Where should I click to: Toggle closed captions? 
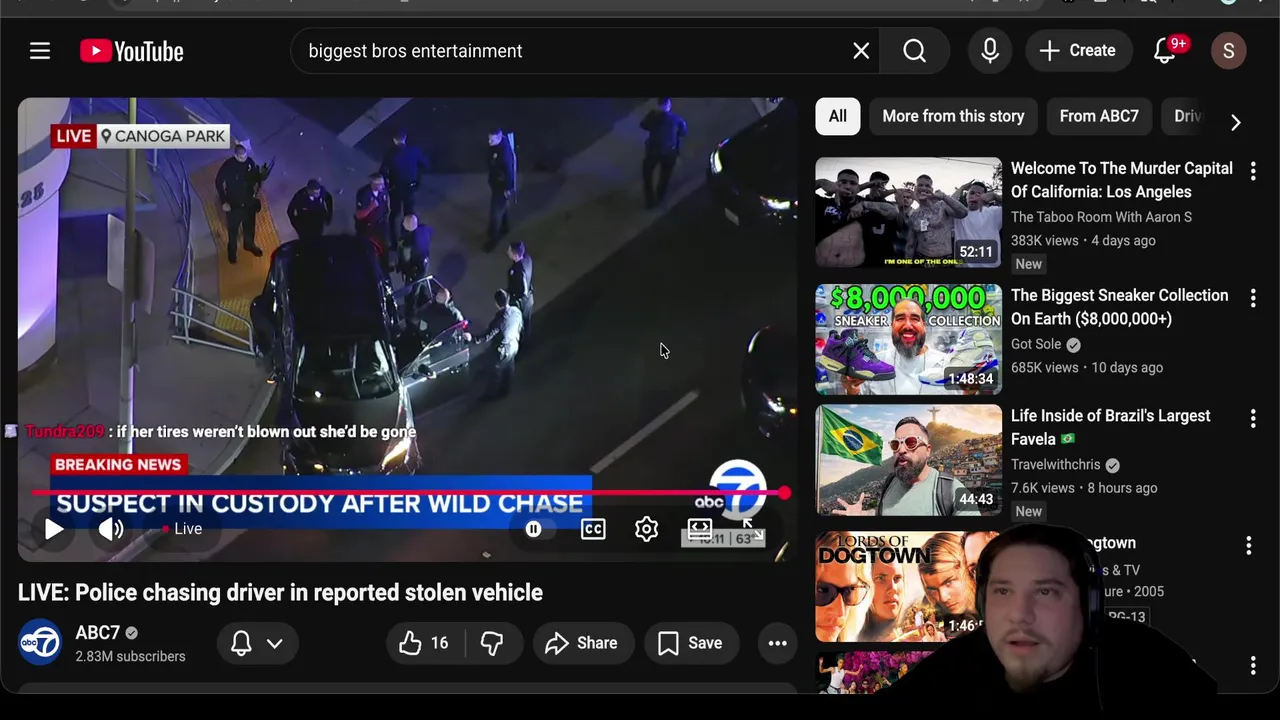coord(593,529)
